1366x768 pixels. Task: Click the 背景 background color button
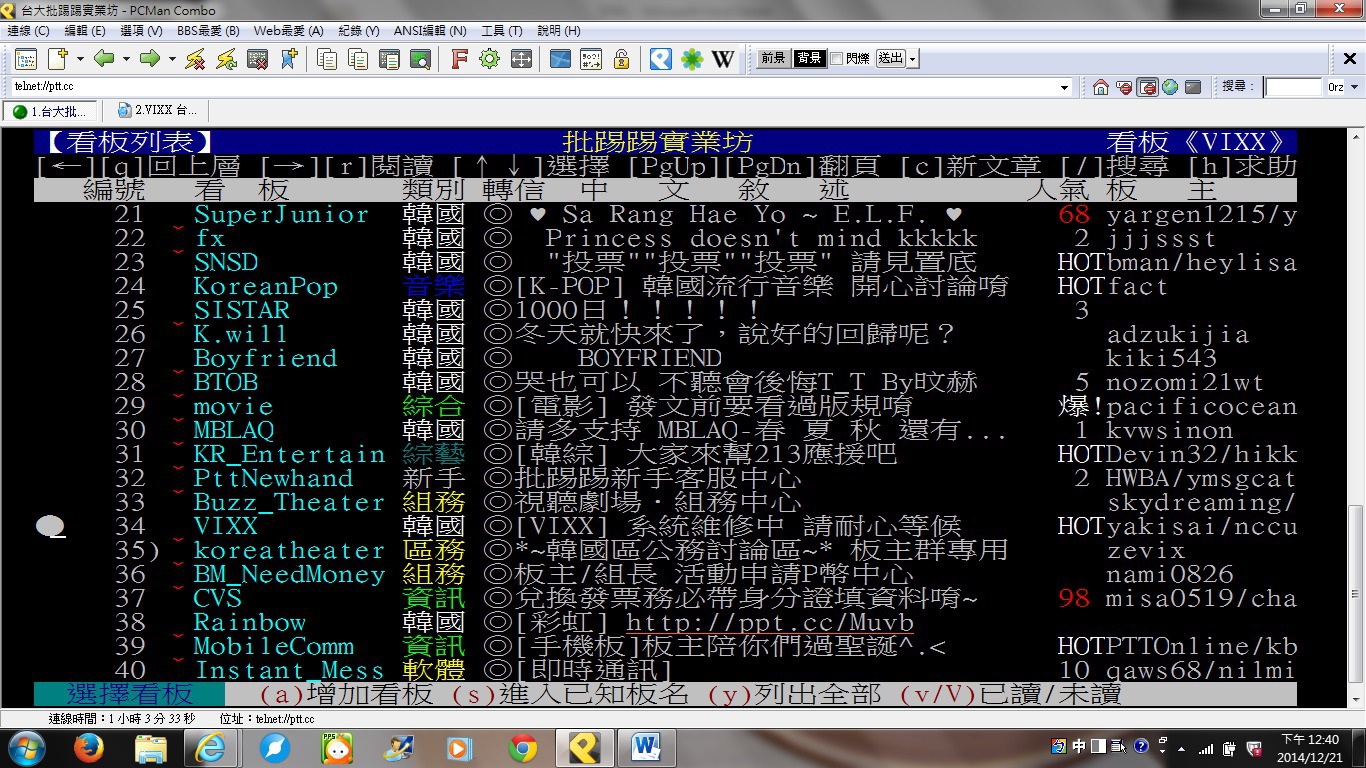click(x=809, y=59)
